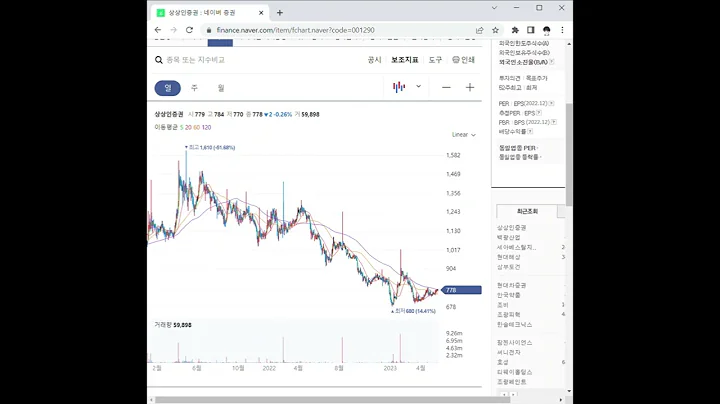Open the 공시 chart option
720x404 pixels.
tap(374, 60)
